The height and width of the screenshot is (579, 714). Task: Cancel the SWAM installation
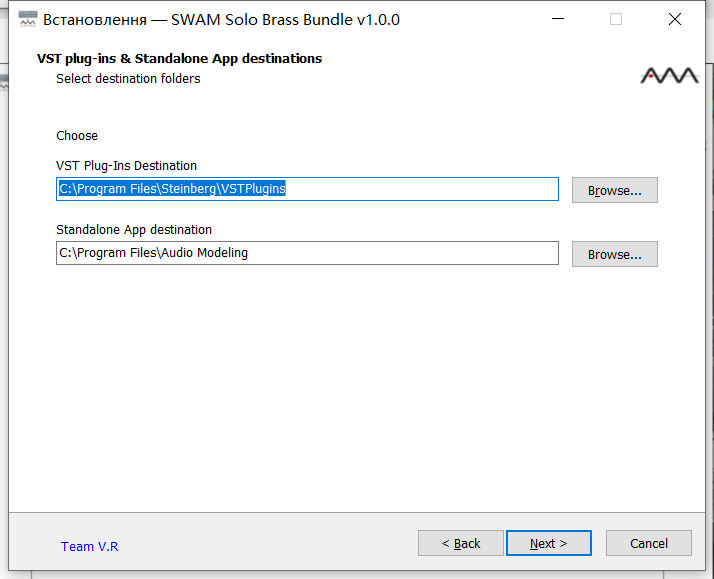[x=649, y=543]
